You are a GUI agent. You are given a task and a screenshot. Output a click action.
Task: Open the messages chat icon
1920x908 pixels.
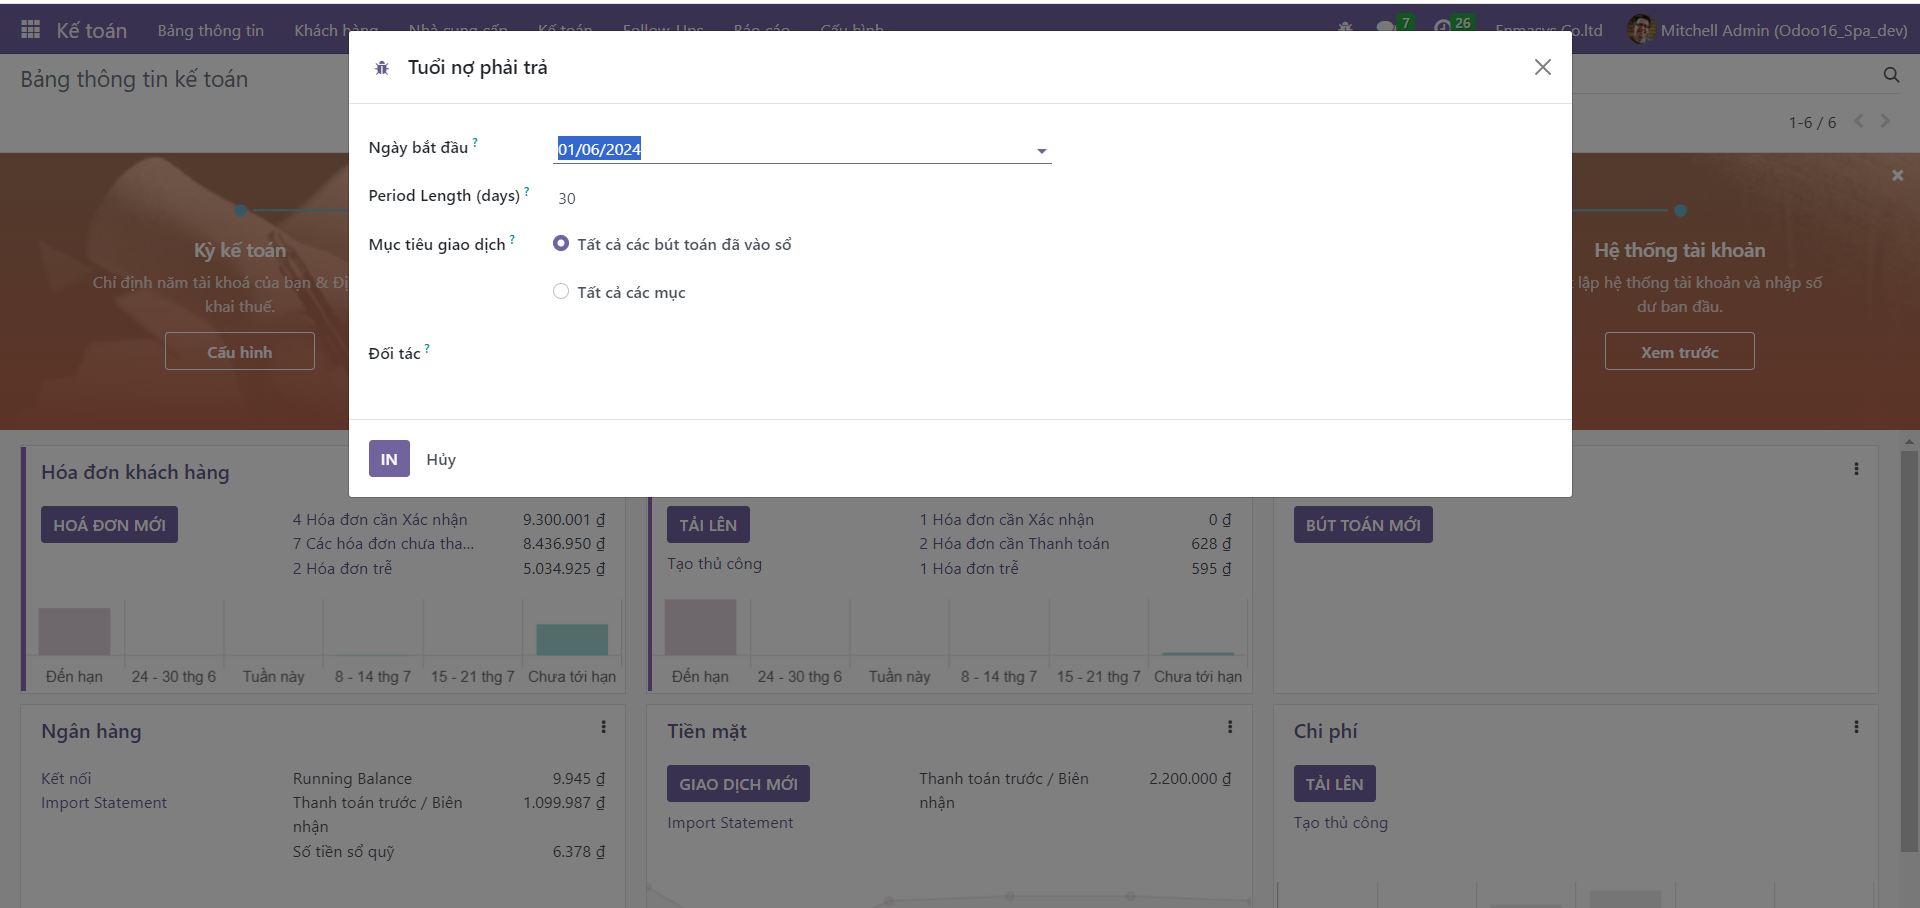click(x=1385, y=28)
